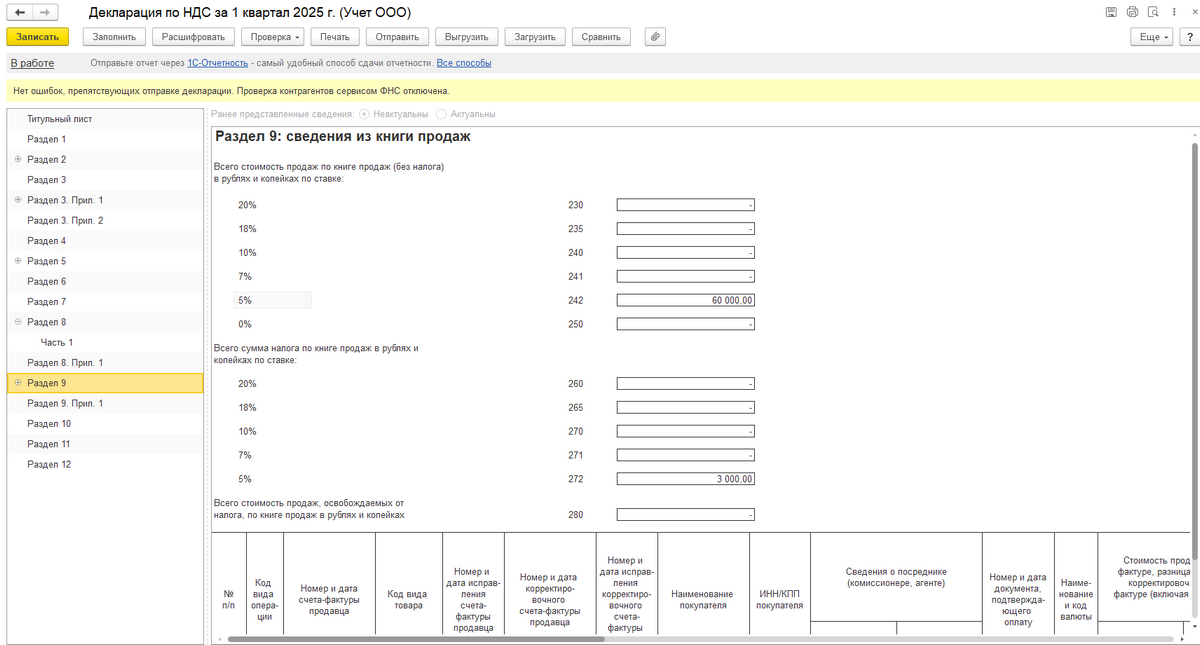The width and height of the screenshot is (1200, 645).
Task: Open the print preview magnifier icon
Action: (1154, 13)
